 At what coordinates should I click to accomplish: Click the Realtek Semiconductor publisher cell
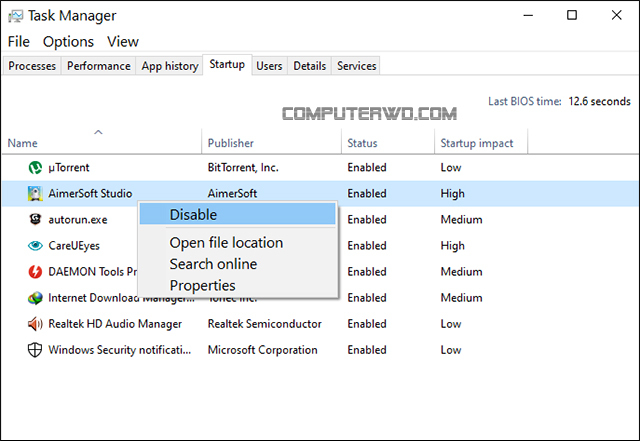(264, 324)
